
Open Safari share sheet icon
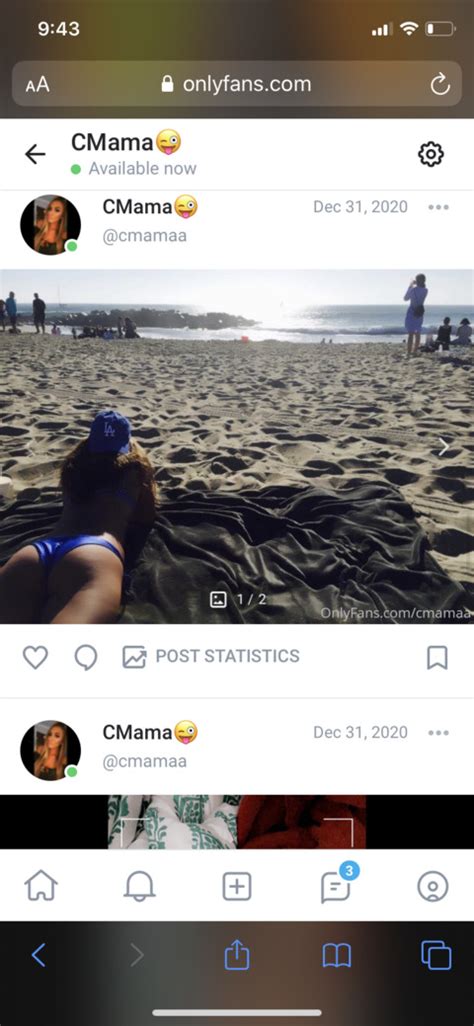coord(237,955)
